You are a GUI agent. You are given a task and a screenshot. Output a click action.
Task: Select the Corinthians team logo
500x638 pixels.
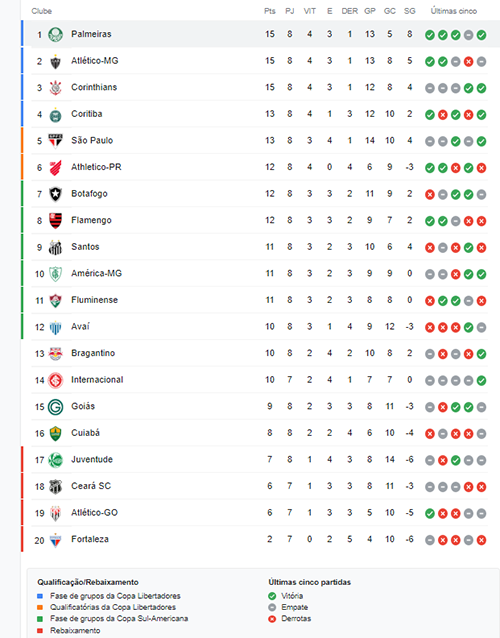click(55, 88)
